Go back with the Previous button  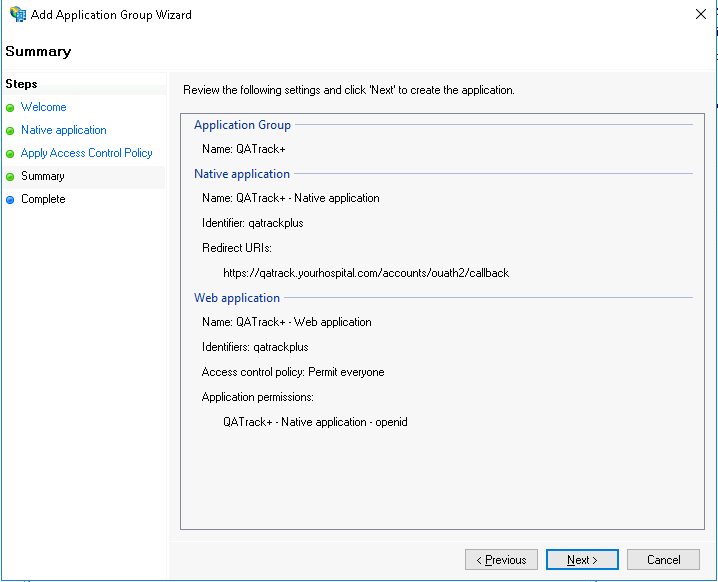[x=501, y=560]
